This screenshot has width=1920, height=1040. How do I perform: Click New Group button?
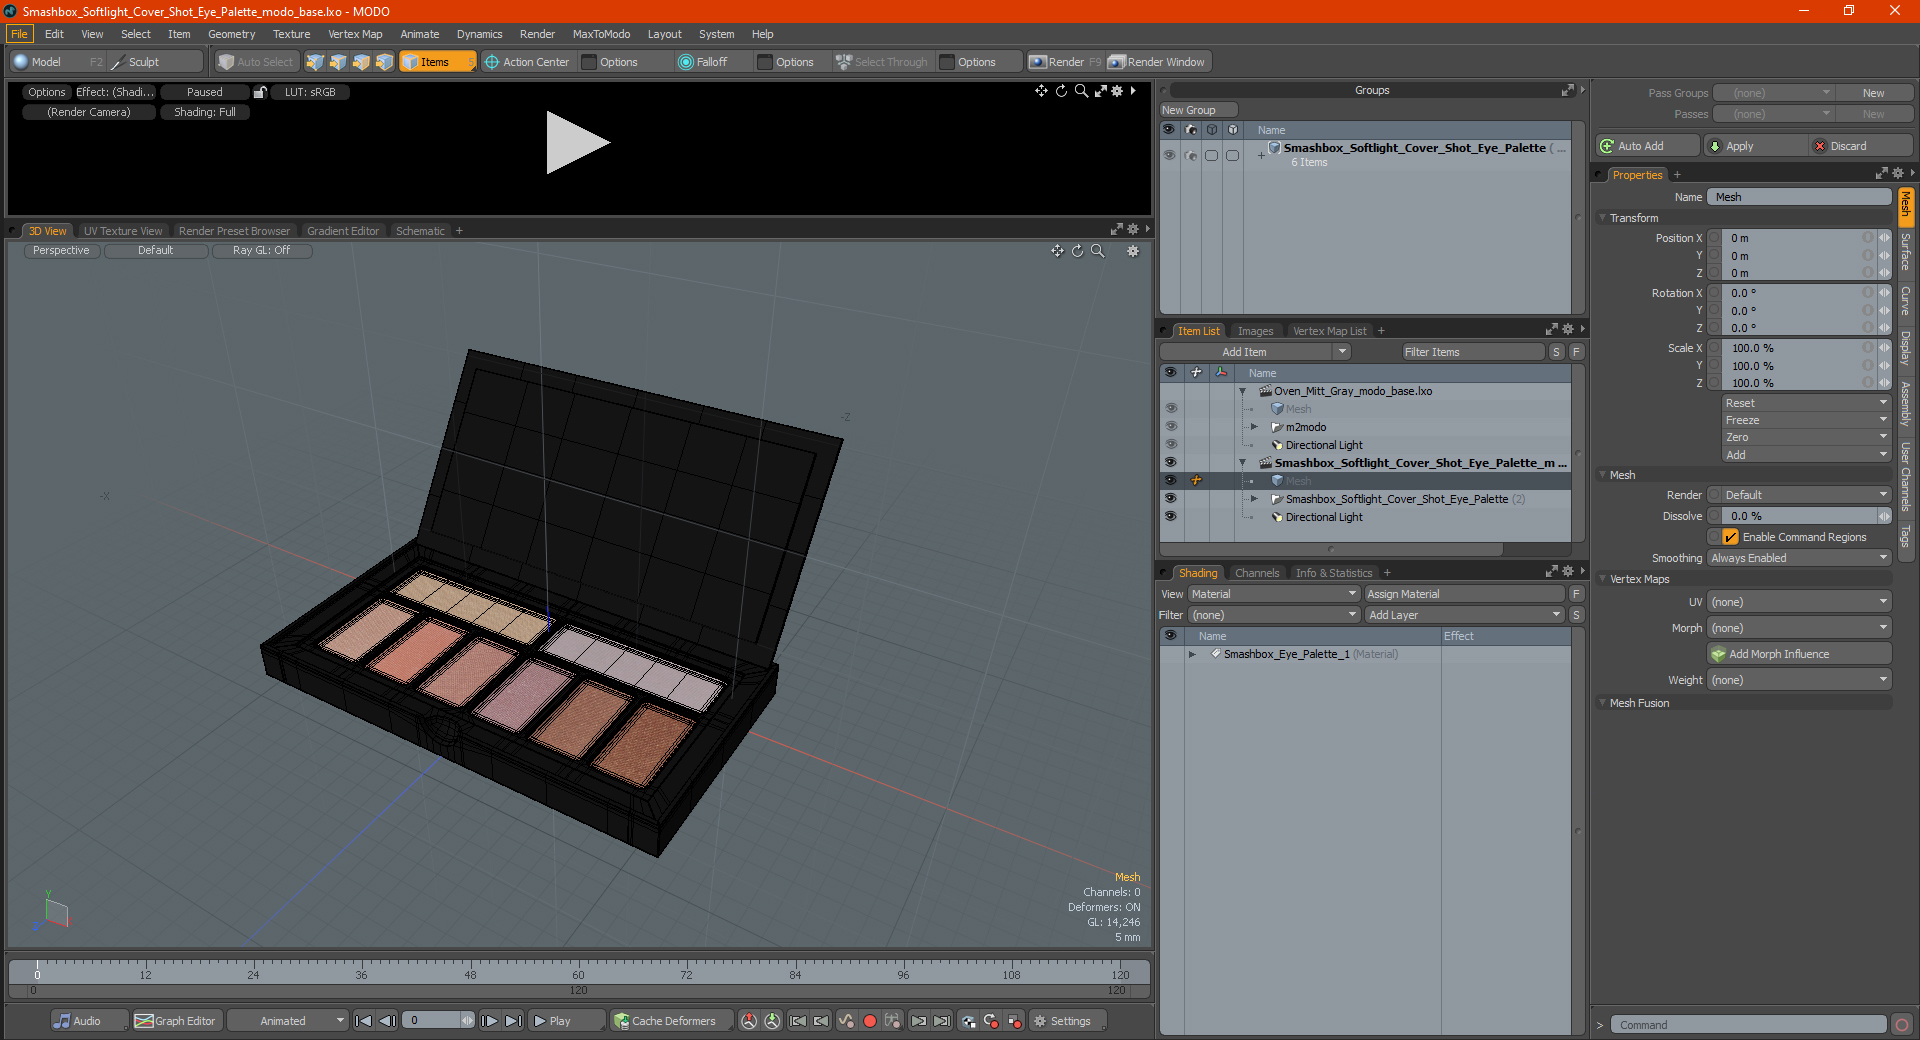1198,110
